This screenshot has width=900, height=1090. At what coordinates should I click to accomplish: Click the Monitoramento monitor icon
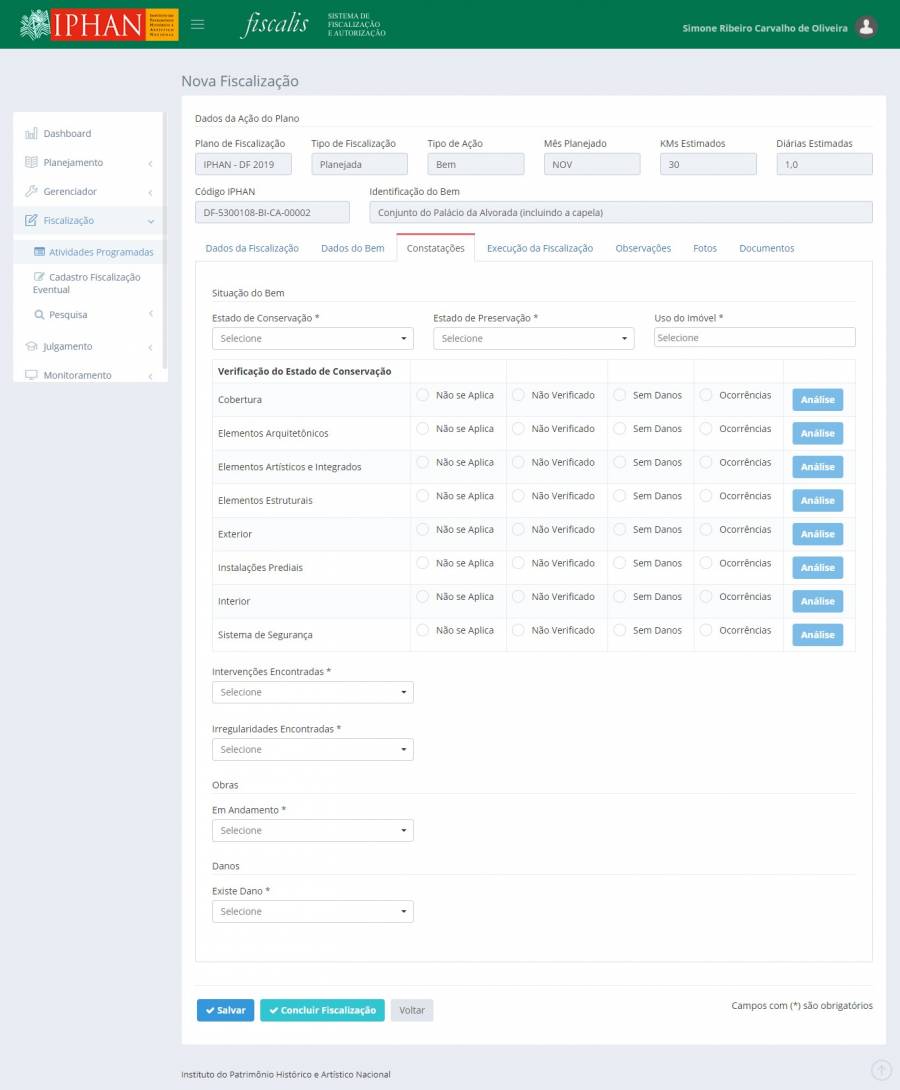click(x=31, y=375)
